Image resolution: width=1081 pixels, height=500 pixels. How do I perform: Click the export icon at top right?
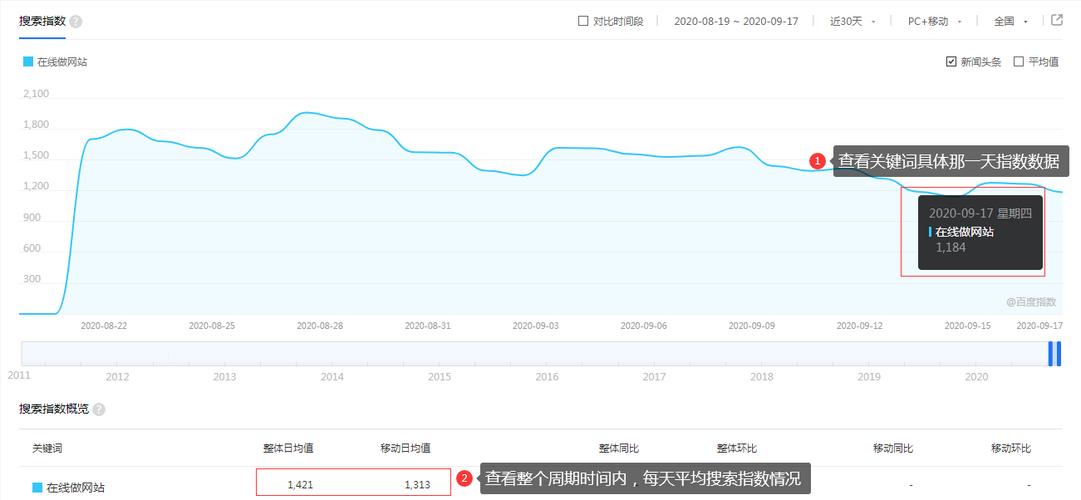1057,20
